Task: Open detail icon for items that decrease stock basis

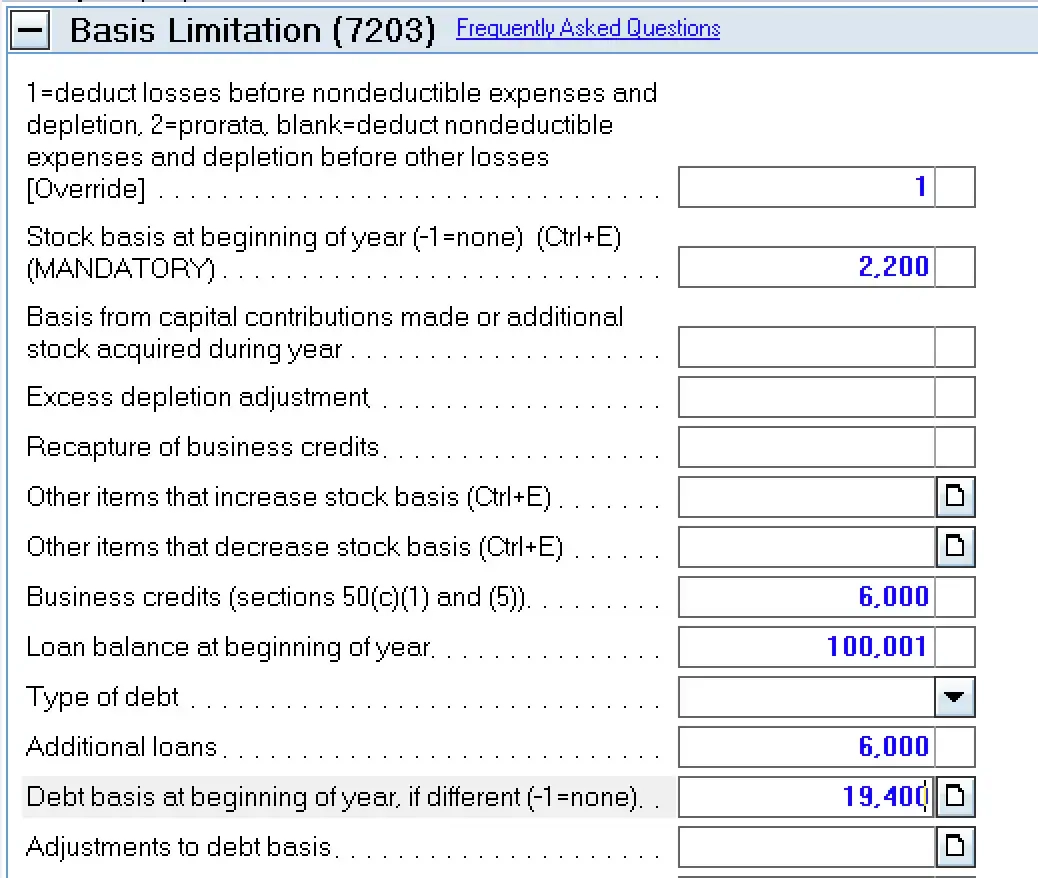Action: coord(955,547)
